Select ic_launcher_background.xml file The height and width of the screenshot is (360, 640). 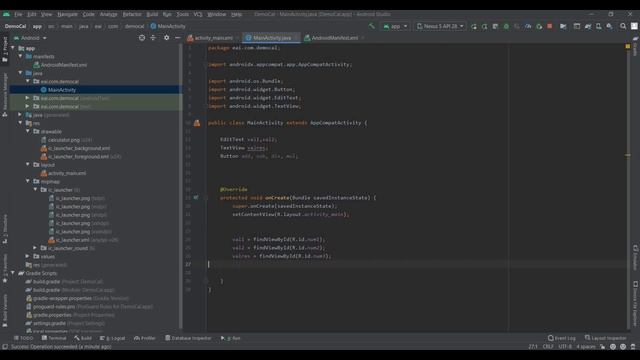[x=79, y=148]
